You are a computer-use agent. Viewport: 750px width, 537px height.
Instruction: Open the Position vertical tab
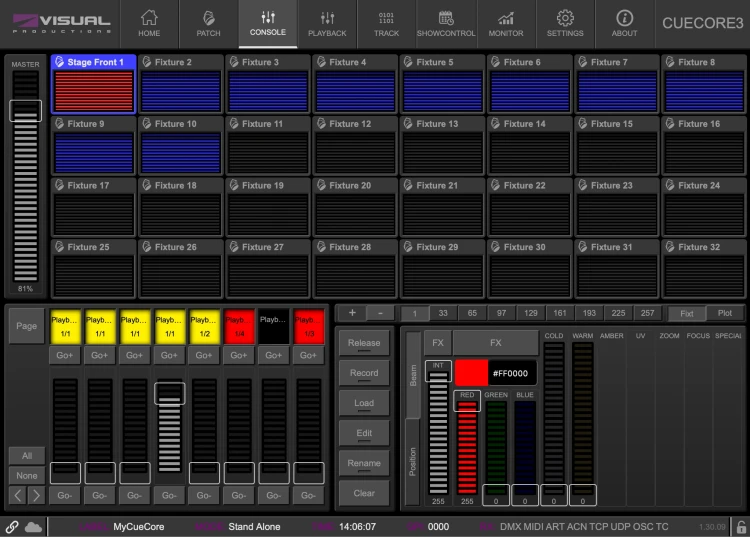pos(413,462)
